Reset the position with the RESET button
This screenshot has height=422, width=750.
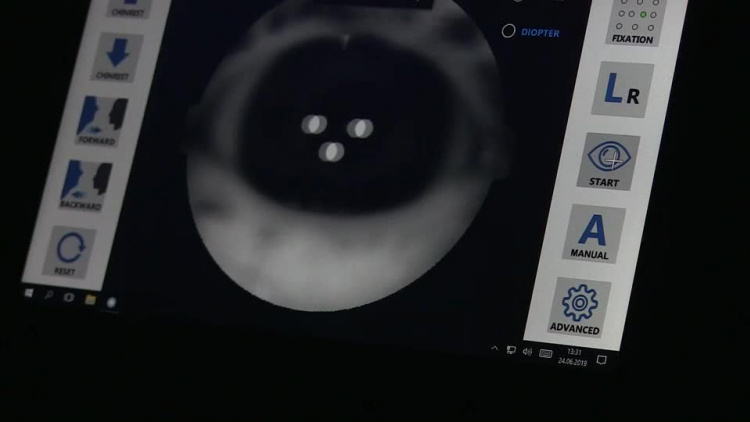pyautogui.click(x=70, y=252)
